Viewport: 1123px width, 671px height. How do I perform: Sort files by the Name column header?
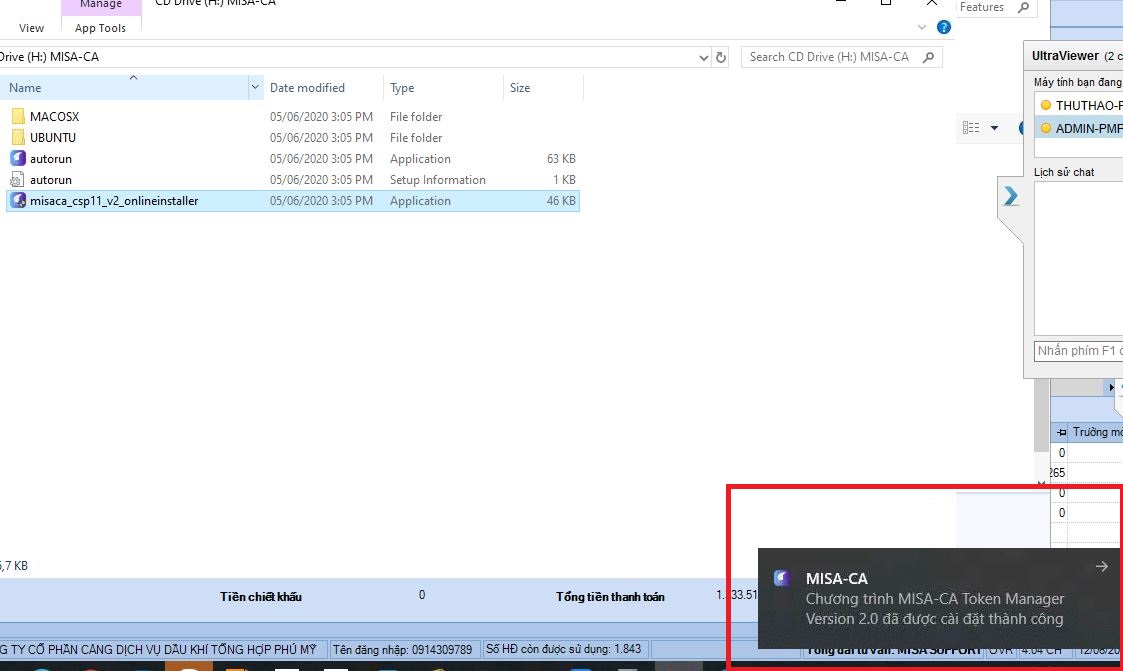coord(125,87)
